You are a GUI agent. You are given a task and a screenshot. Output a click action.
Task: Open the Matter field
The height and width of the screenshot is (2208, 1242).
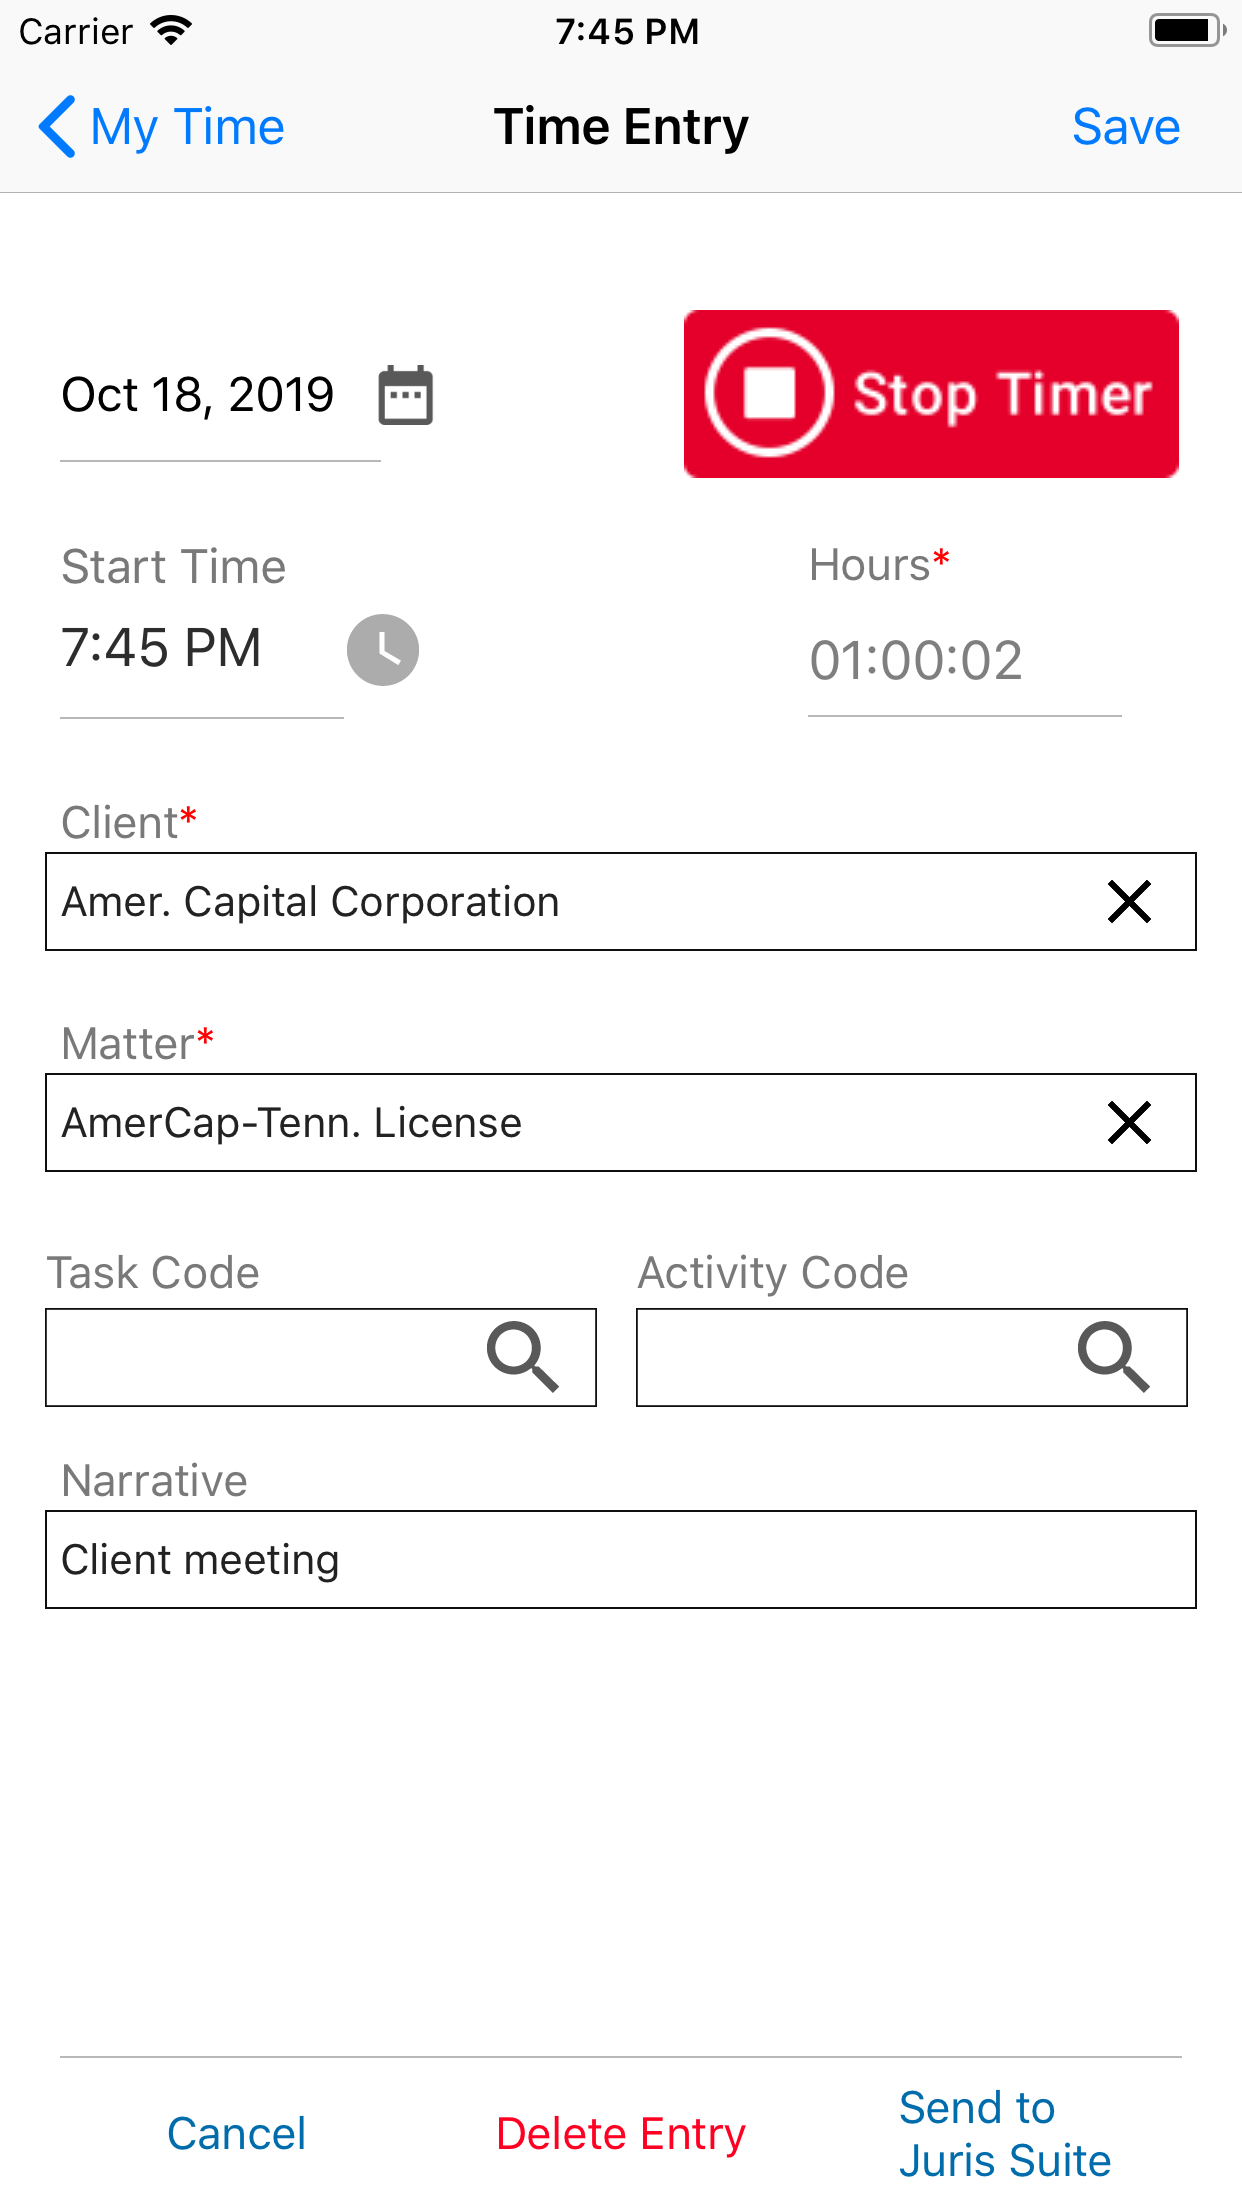pyautogui.click(x=621, y=1123)
